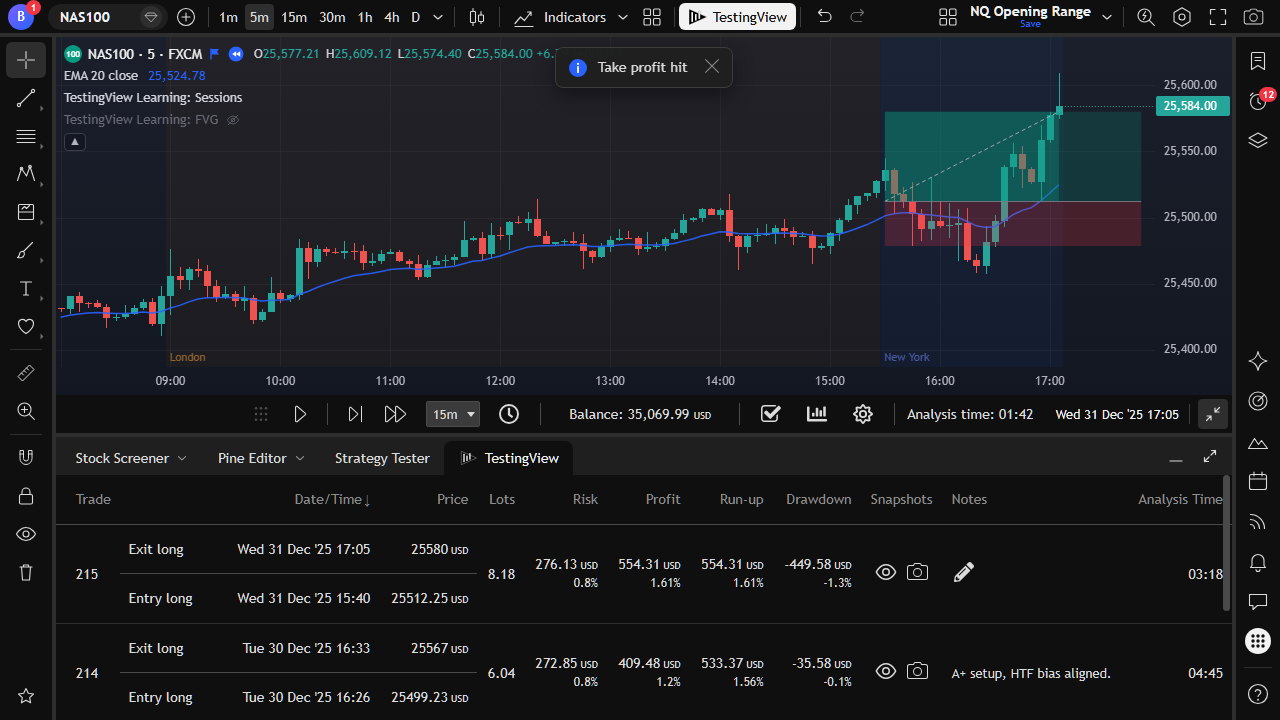Screen dimensions: 1280x720
Task: Switch to the 15m timeframe
Action: click(x=294, y=17)
